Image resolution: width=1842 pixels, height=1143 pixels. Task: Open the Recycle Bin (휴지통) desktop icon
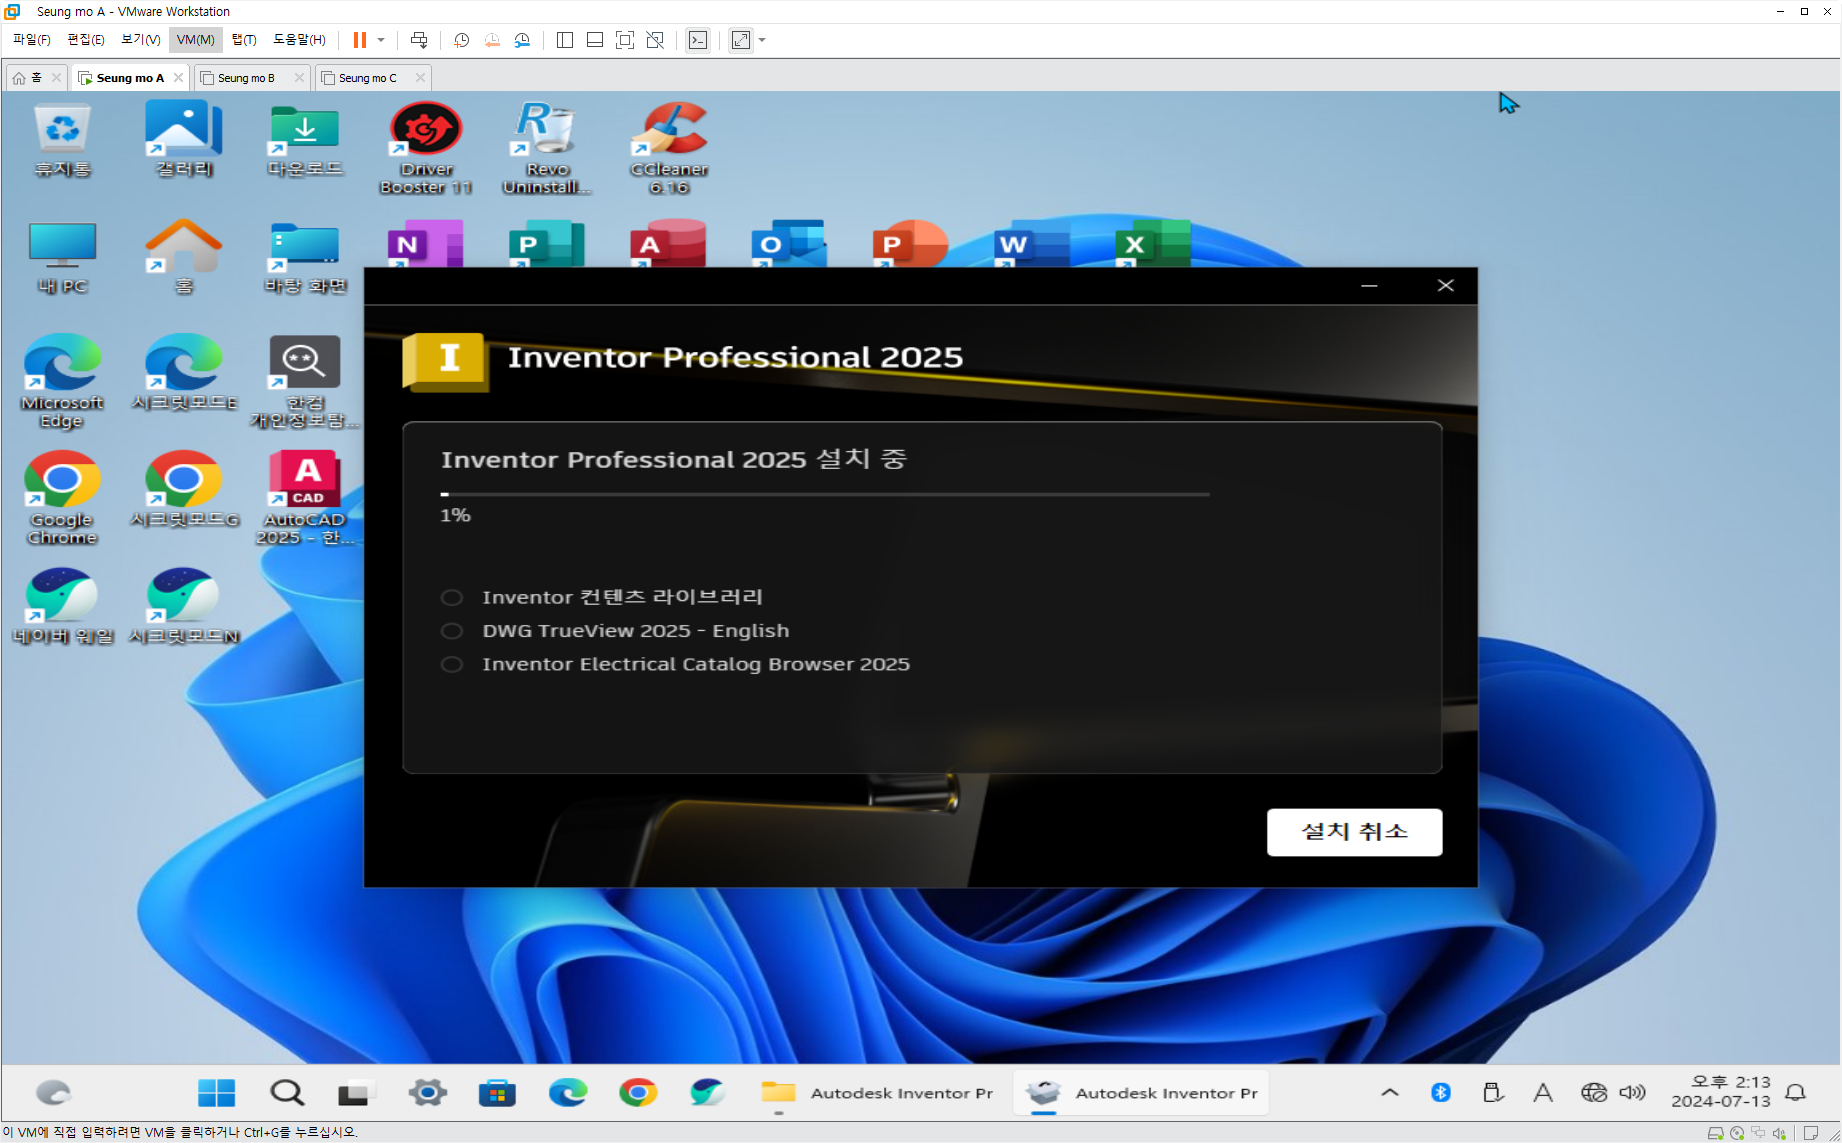(x=62, y=139)
